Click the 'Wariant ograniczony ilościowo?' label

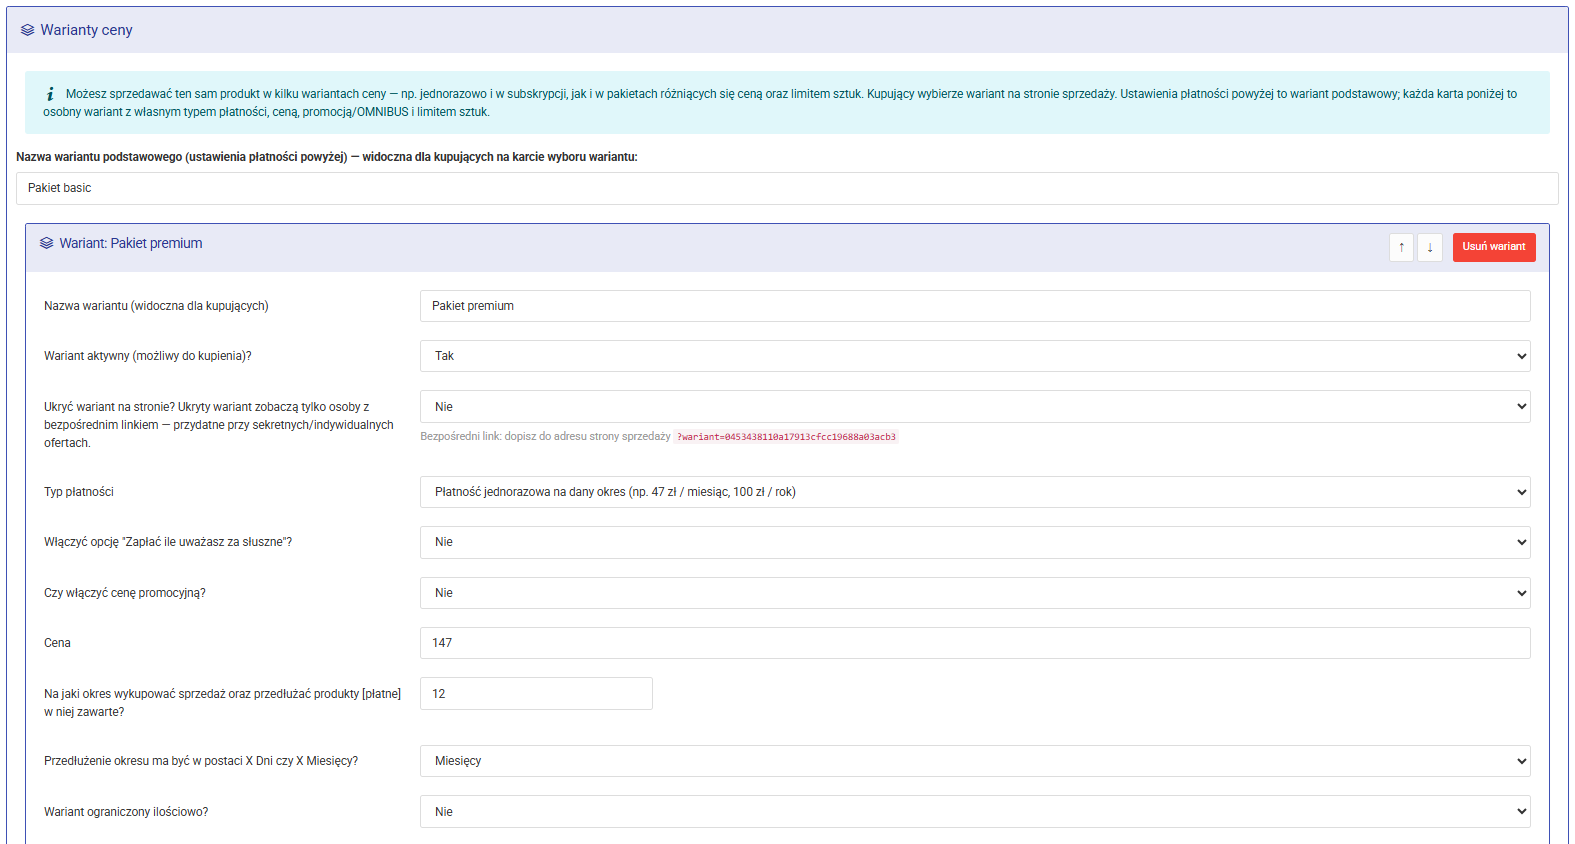(x=126, y=812)
